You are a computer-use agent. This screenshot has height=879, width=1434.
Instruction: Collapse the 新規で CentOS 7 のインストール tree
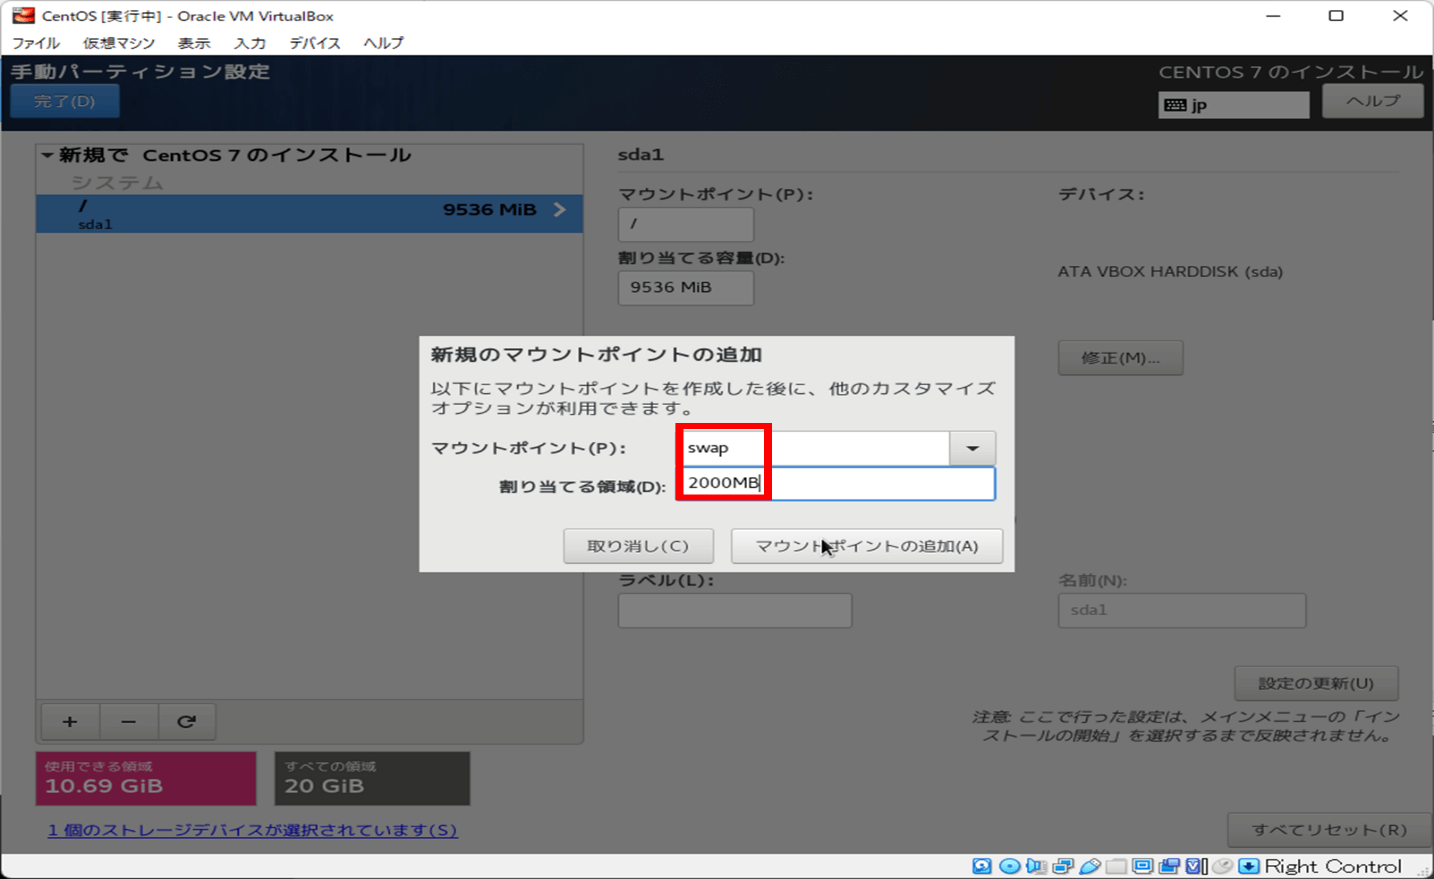coord(47,155)
